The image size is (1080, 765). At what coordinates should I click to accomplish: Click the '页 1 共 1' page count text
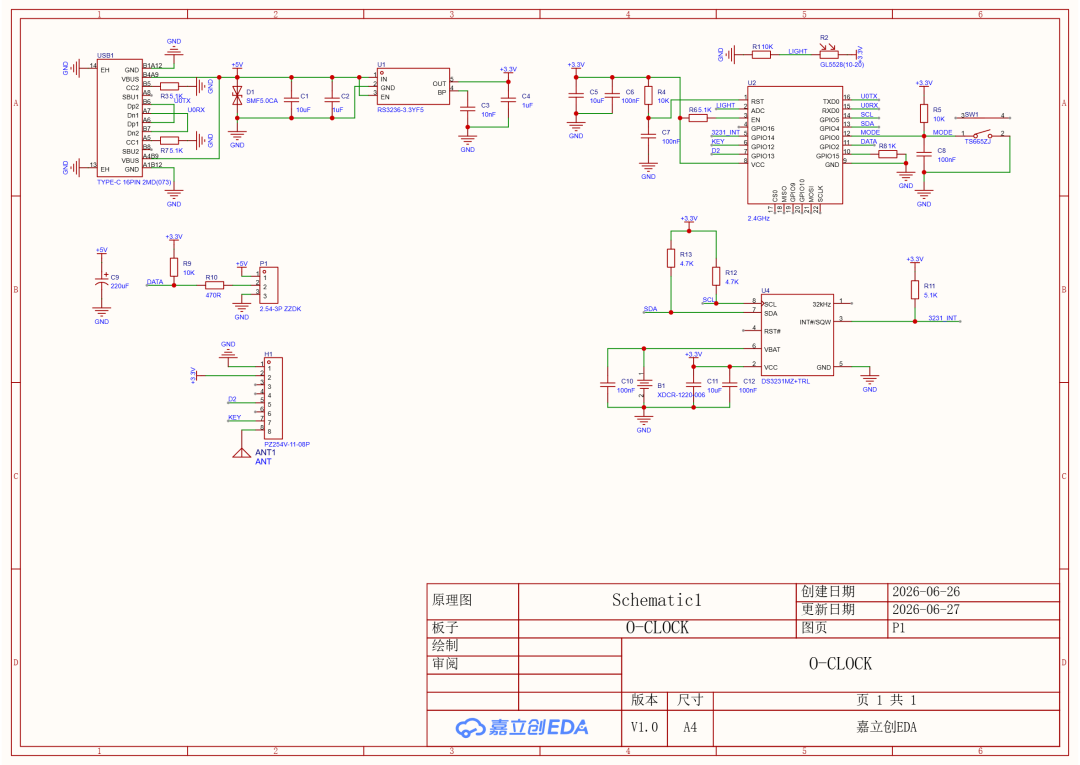point(886,700)
